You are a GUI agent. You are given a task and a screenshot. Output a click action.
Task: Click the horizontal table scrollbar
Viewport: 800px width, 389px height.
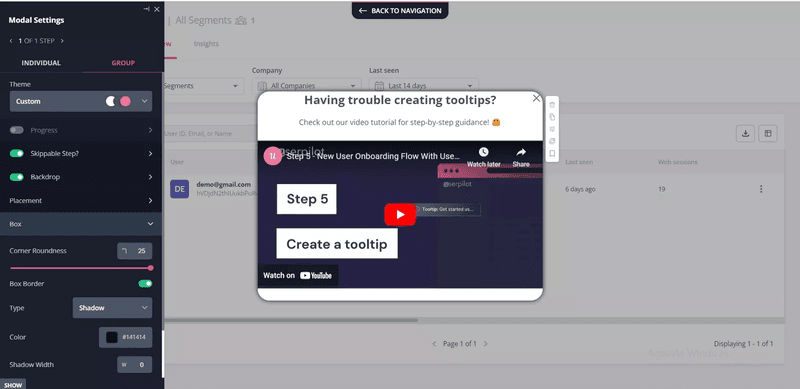point(291,320)
